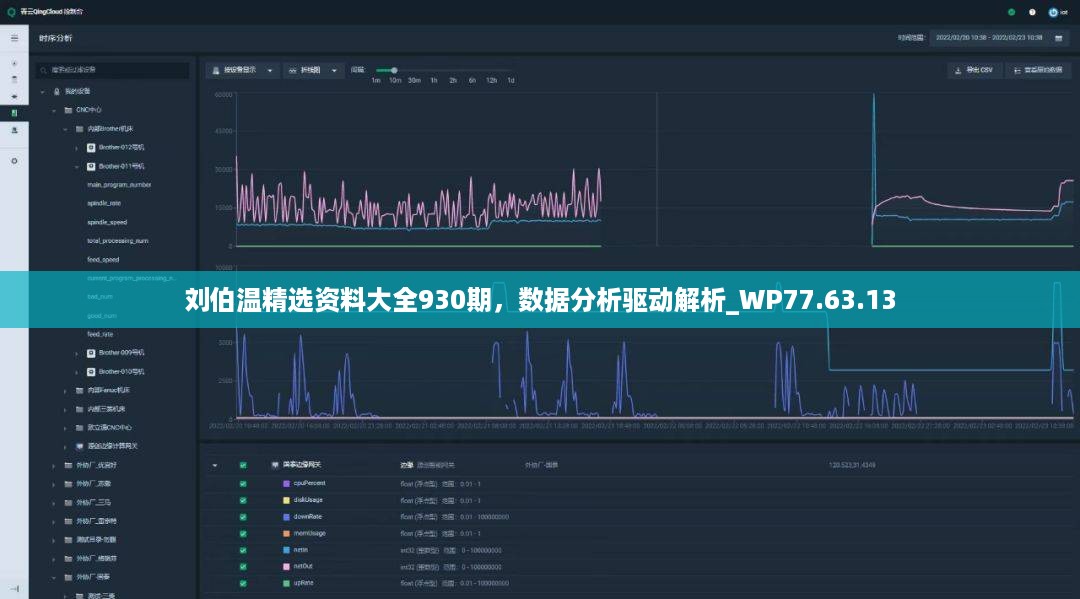Open the line chart type dropdown
Image resolution: width=1080 pixels, height=599 pixels.
[x=312, y=70]
